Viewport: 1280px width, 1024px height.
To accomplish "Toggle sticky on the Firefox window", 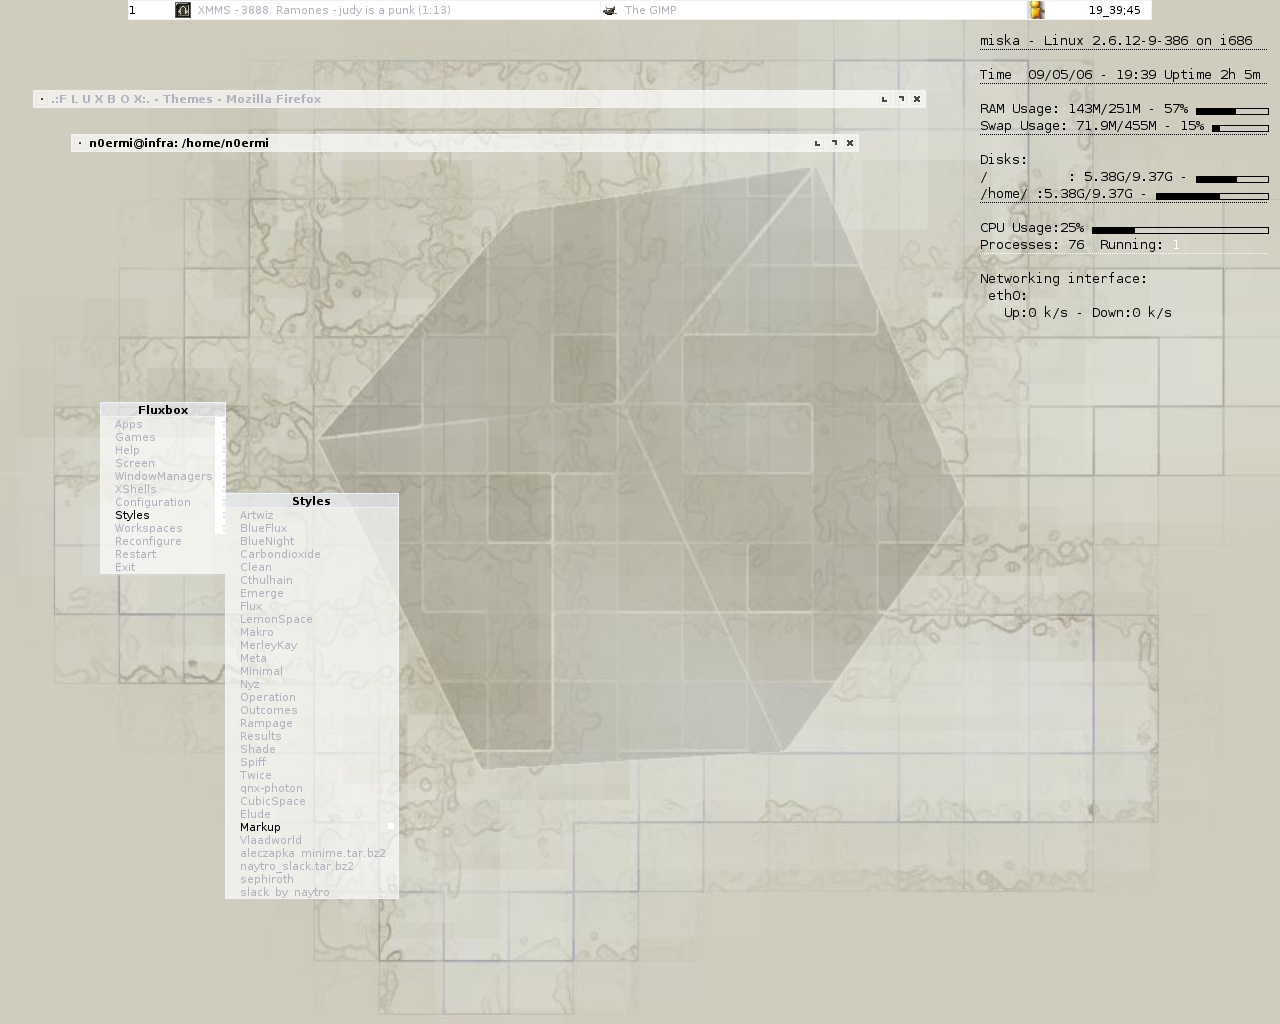I will [x=42, y=99].
